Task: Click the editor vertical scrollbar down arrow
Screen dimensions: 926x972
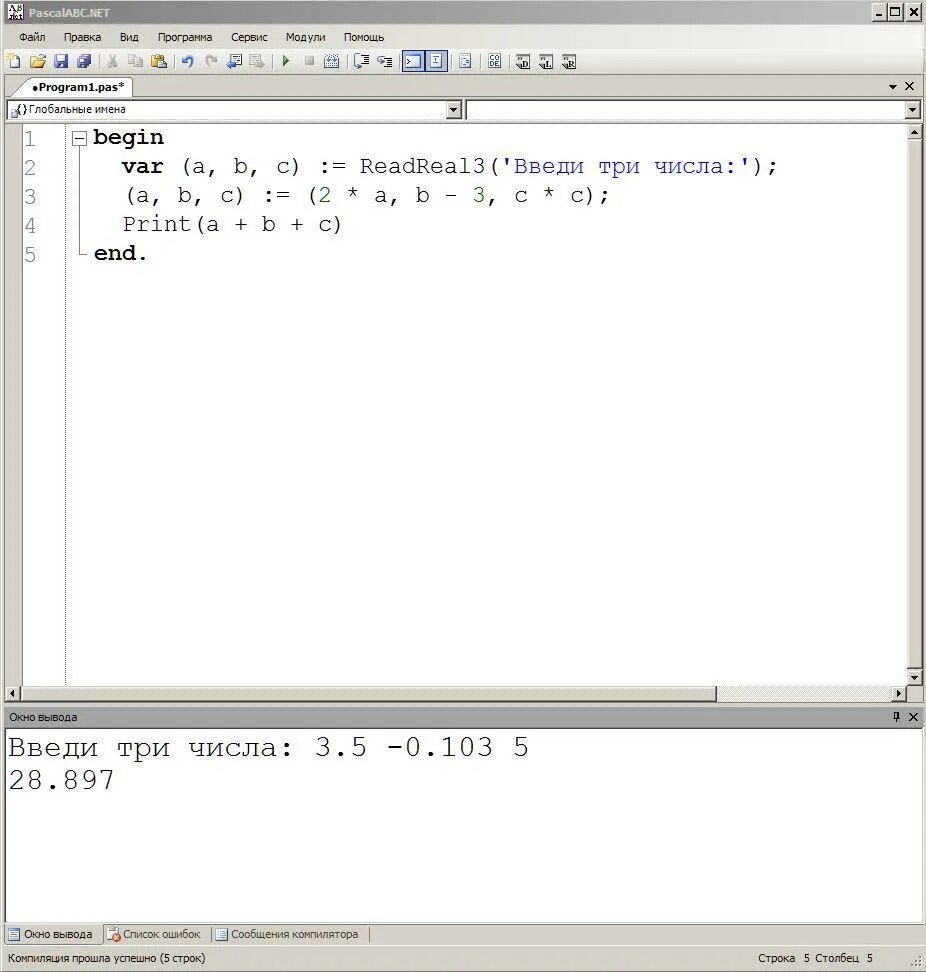Action: 914,678
